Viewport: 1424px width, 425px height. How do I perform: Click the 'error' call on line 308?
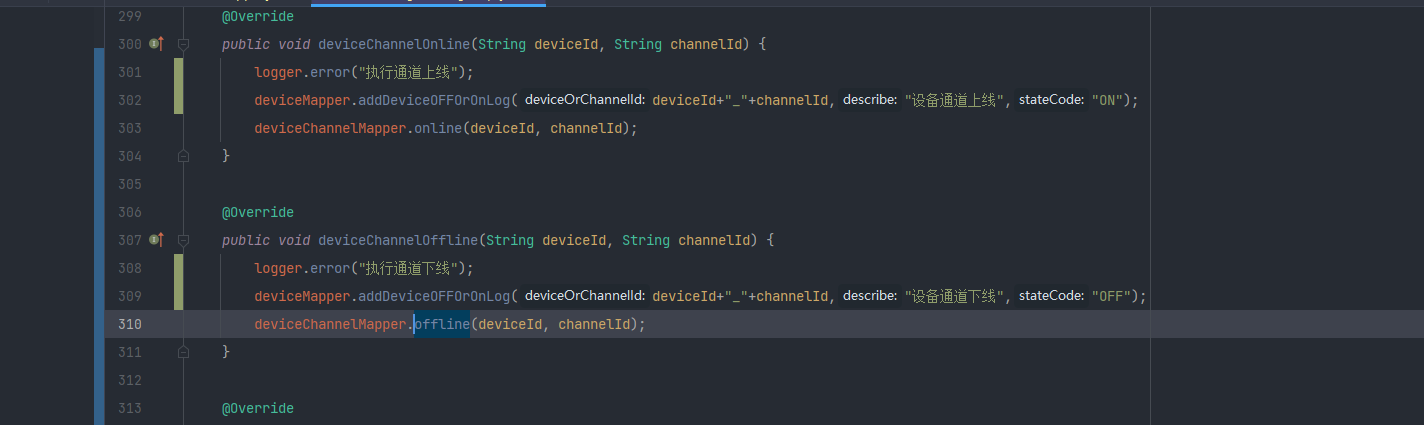tap(330, 268)
